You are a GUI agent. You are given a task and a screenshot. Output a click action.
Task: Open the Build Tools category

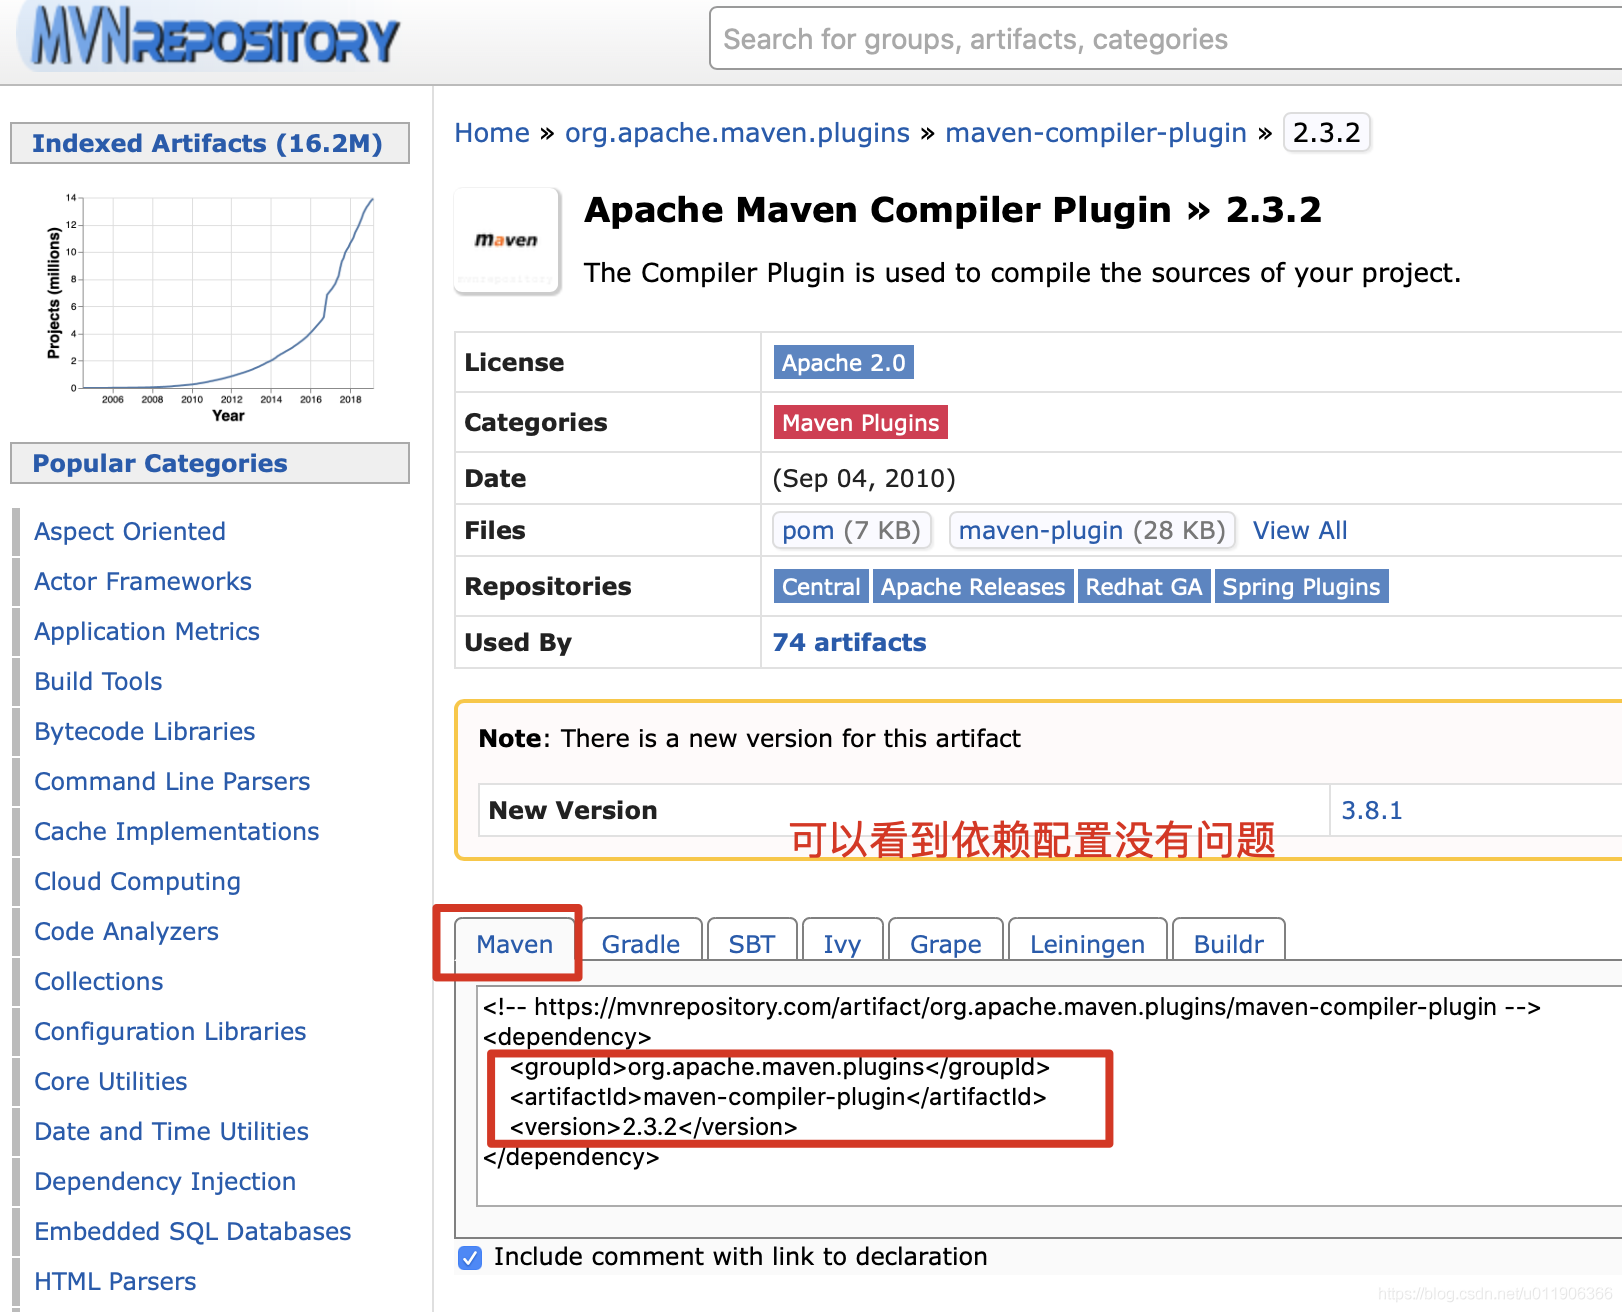pos(98,681)
